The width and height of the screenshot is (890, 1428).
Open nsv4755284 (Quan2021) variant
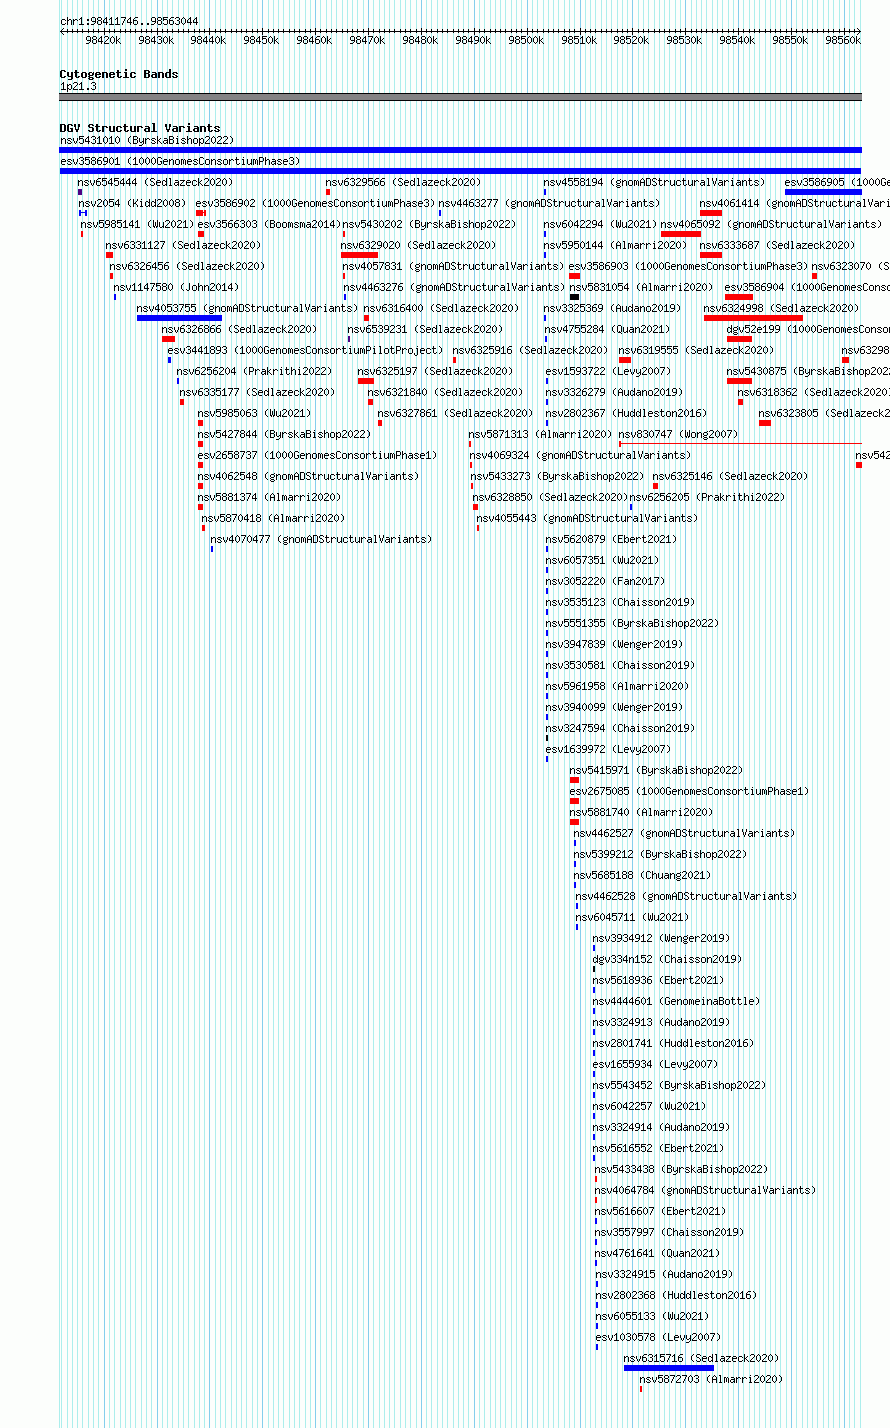(607, 330)
